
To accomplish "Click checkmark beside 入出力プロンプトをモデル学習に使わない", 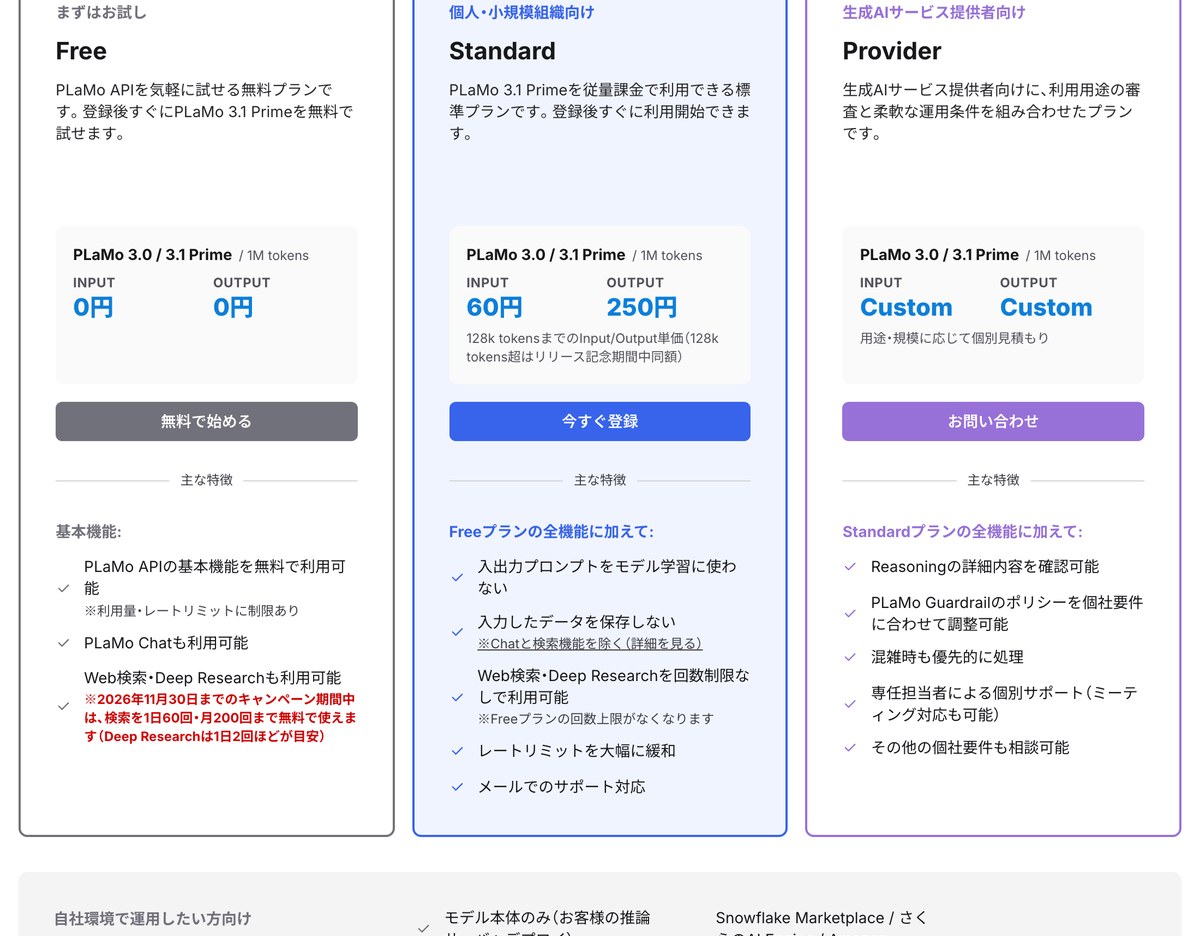I will click(x=457, y=577).
